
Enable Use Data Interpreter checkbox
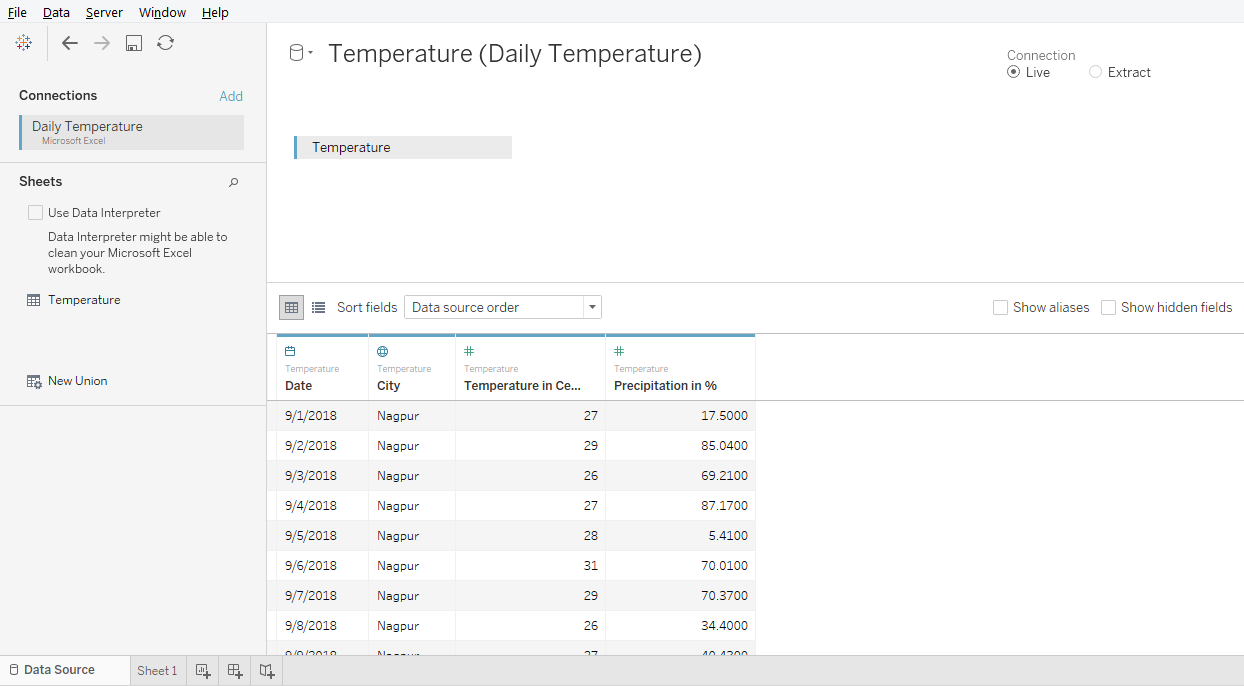click(x=36, y=213)
